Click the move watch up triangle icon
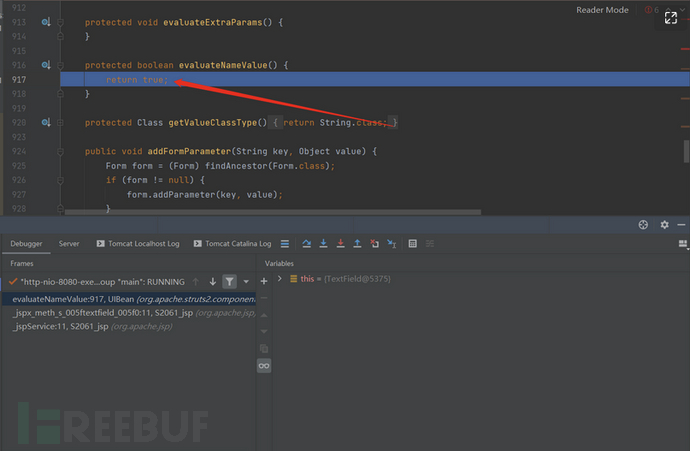The height and width of the screenshot is (451, 690). [x=264, y=315]
